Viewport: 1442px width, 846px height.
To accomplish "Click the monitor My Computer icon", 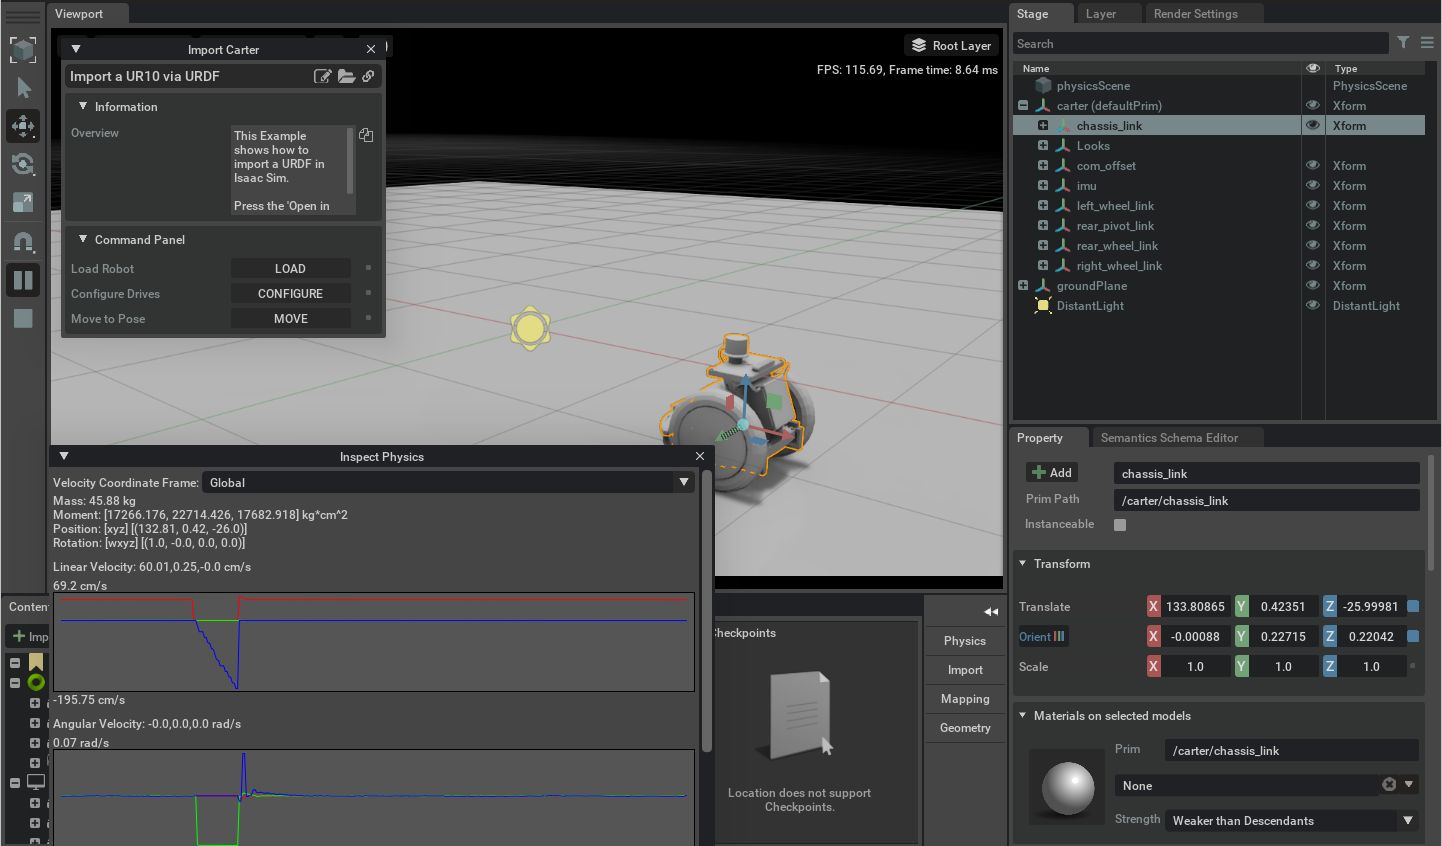I will 36,782.
